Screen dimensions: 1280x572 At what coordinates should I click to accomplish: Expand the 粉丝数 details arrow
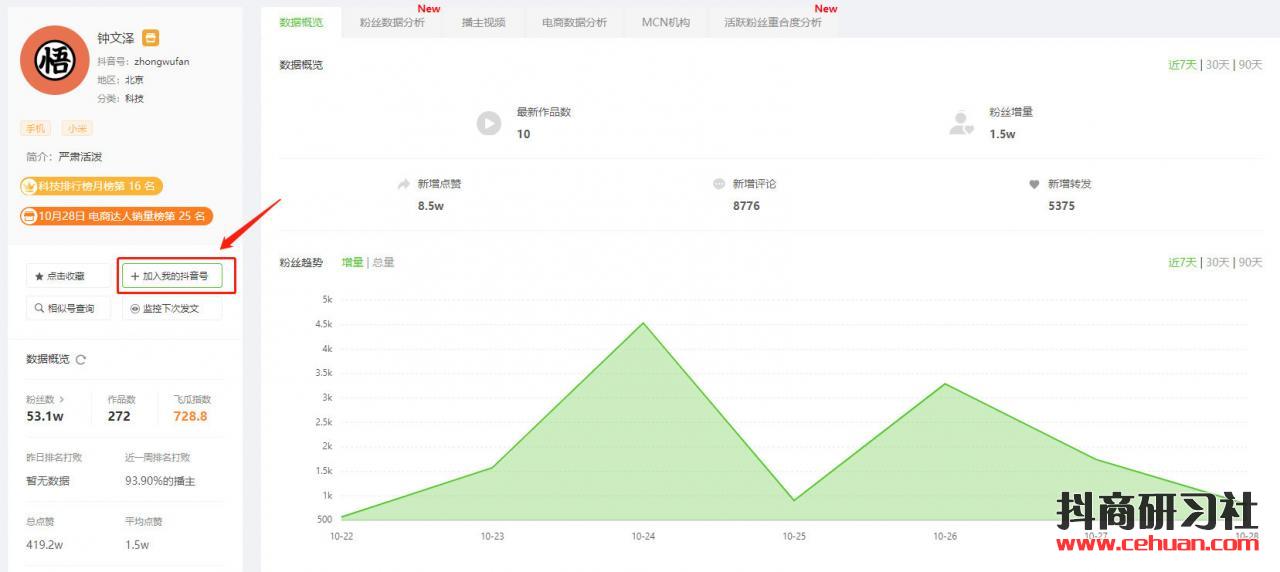62,399
